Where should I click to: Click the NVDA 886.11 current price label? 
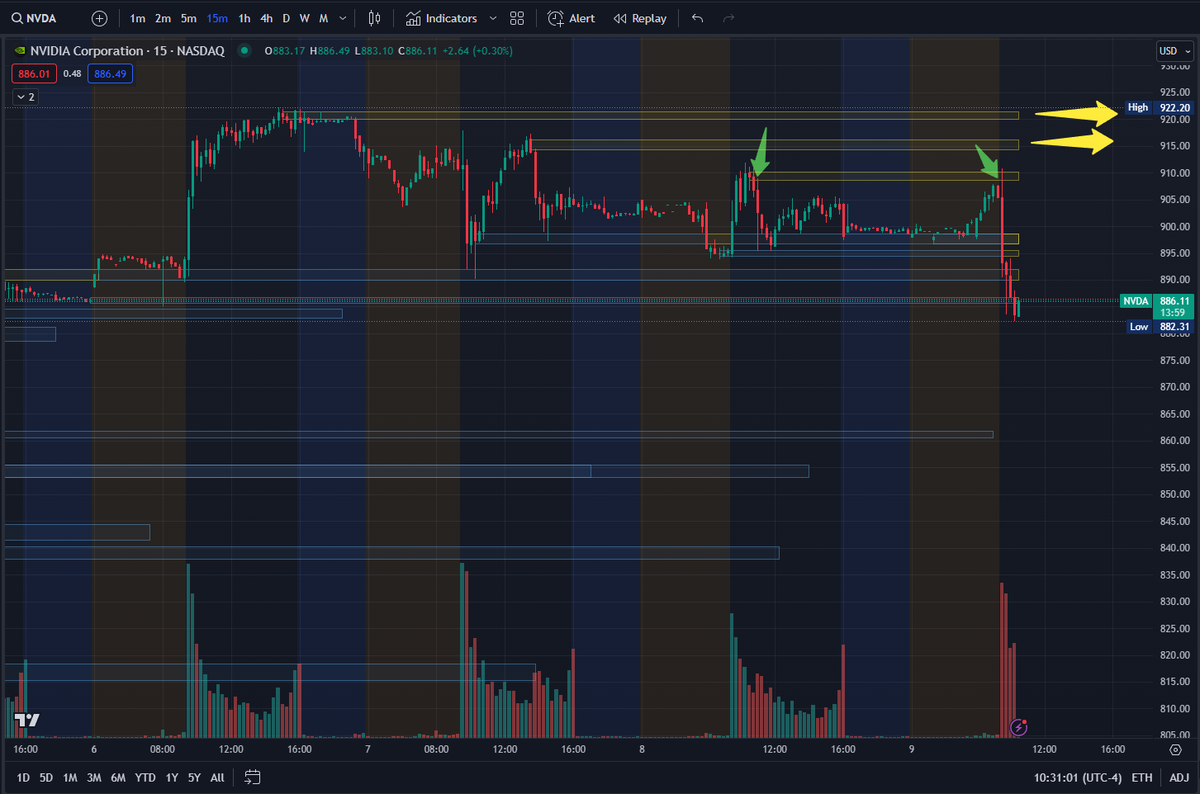click(x=1157, y=301)
